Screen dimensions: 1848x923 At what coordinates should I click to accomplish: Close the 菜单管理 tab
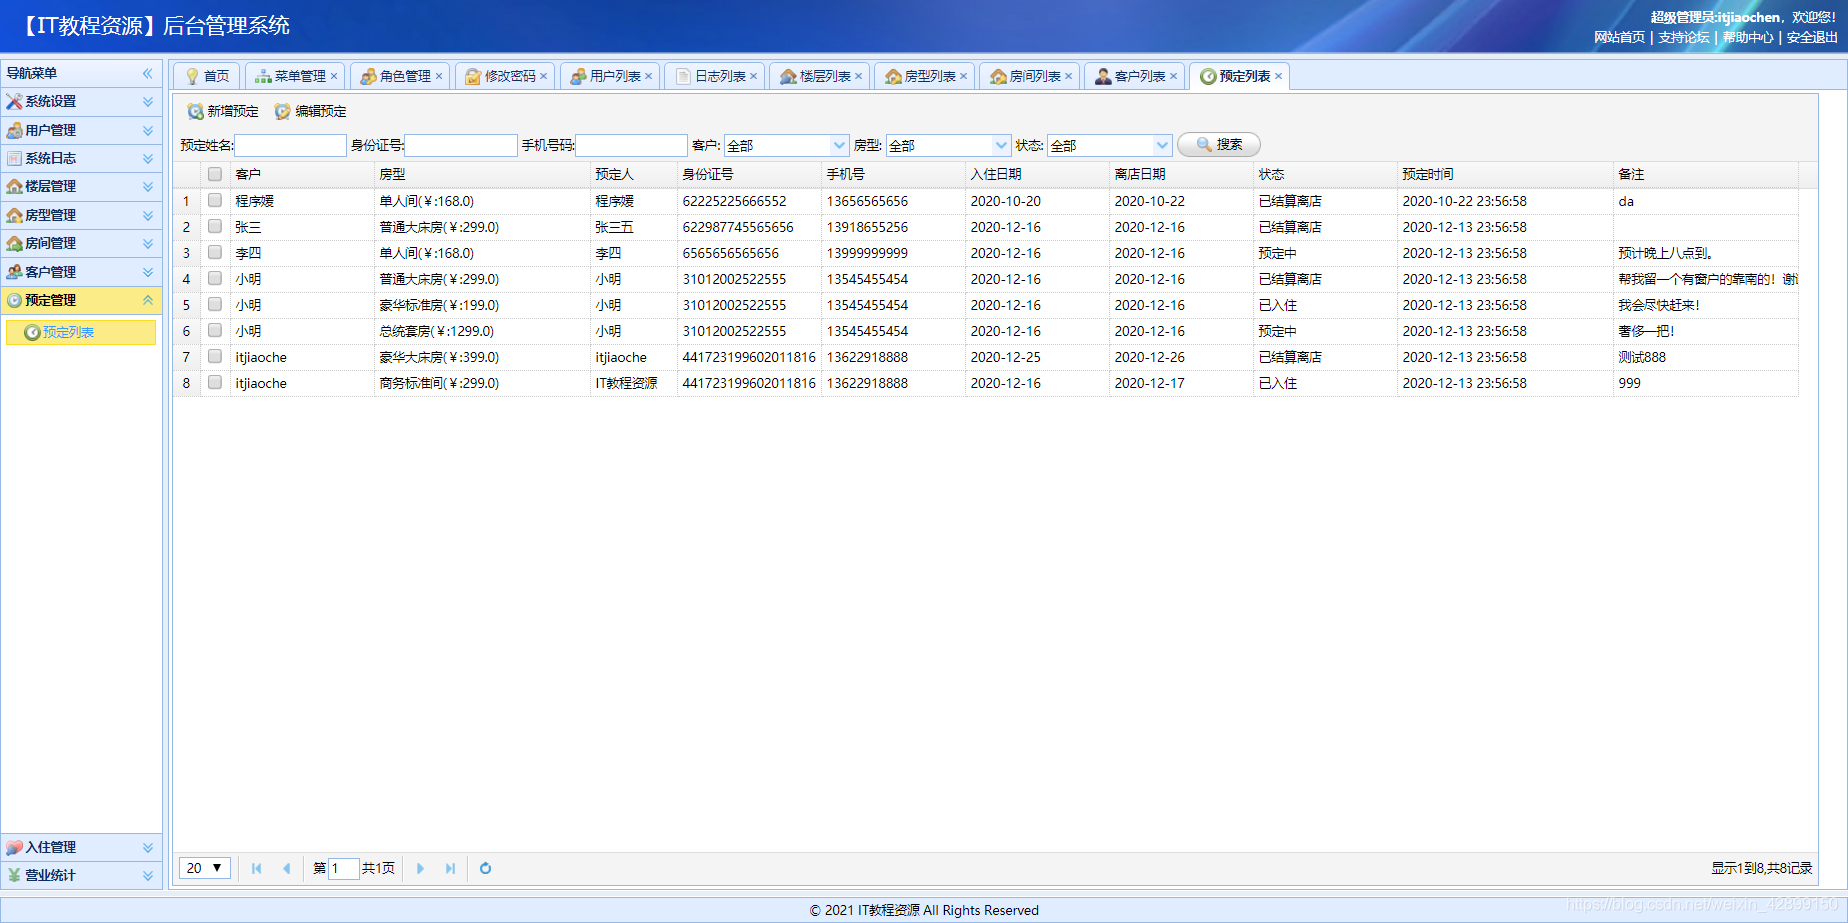[x=334, y=76]
